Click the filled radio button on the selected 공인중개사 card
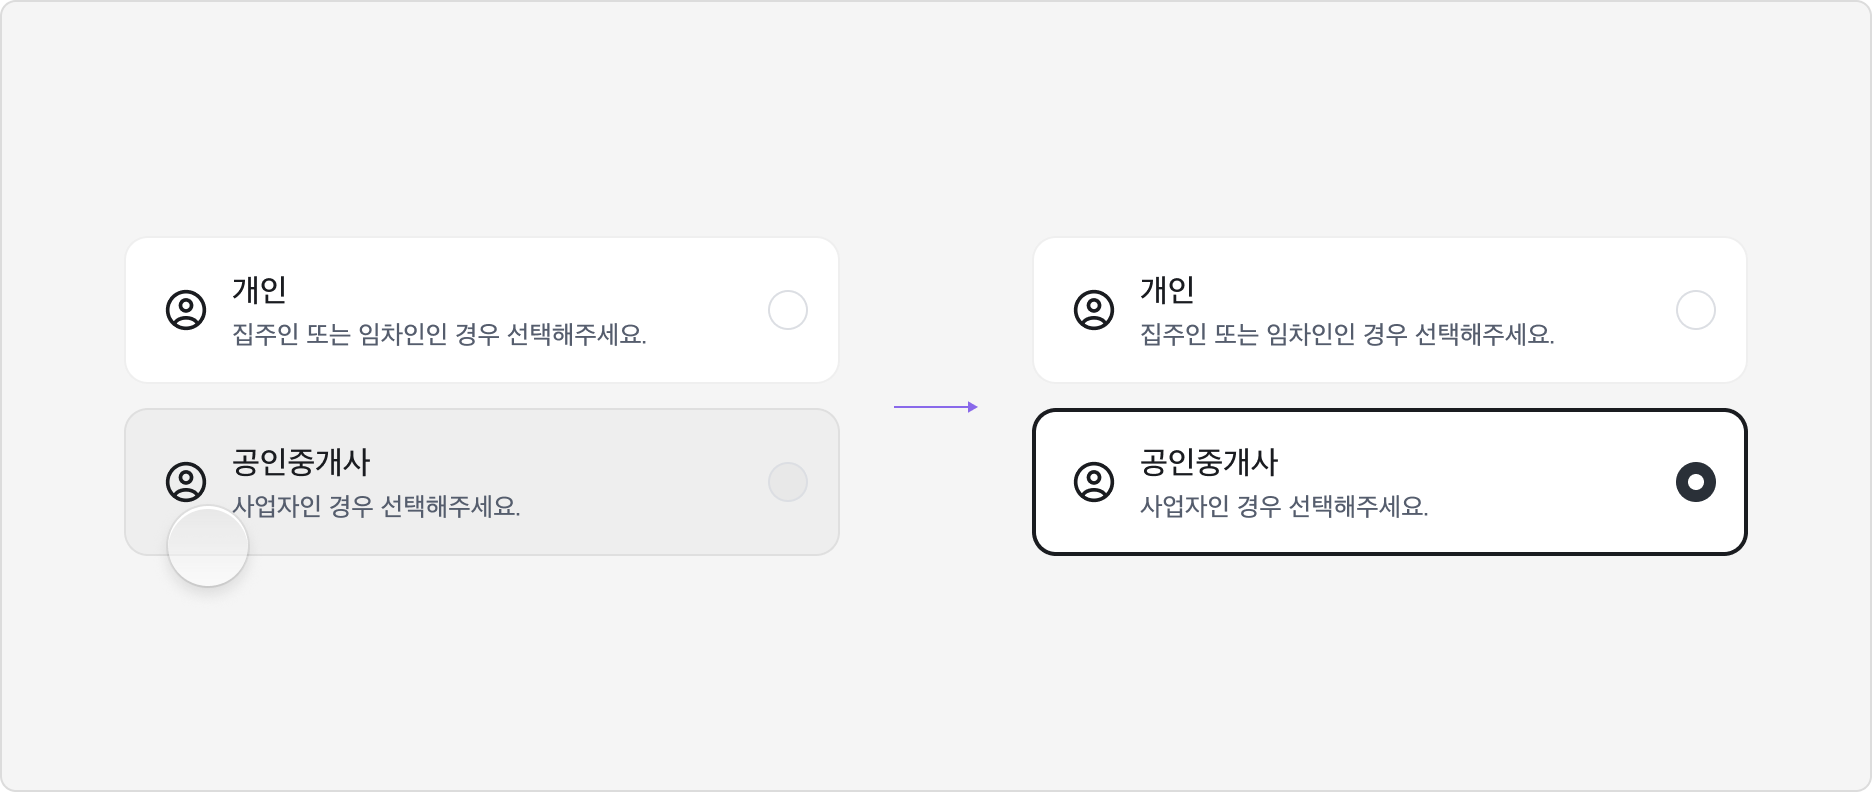 pos(1696,481)
